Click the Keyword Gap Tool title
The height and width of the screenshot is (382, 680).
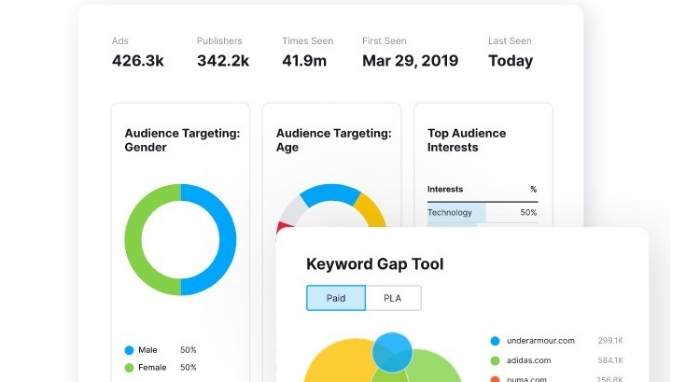click(375, 264)
